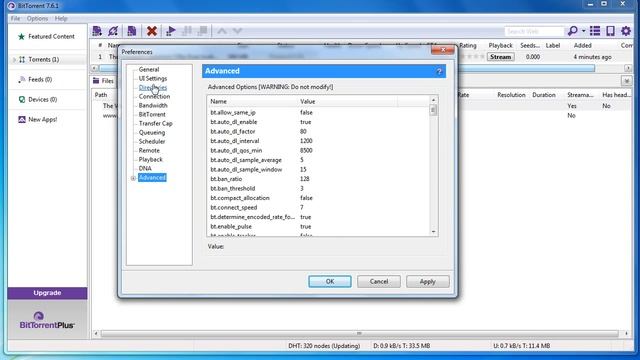Open the Options menu
The width and height of the screenshot is (640, 360).
pyautogui.click(x=38, y=18)
